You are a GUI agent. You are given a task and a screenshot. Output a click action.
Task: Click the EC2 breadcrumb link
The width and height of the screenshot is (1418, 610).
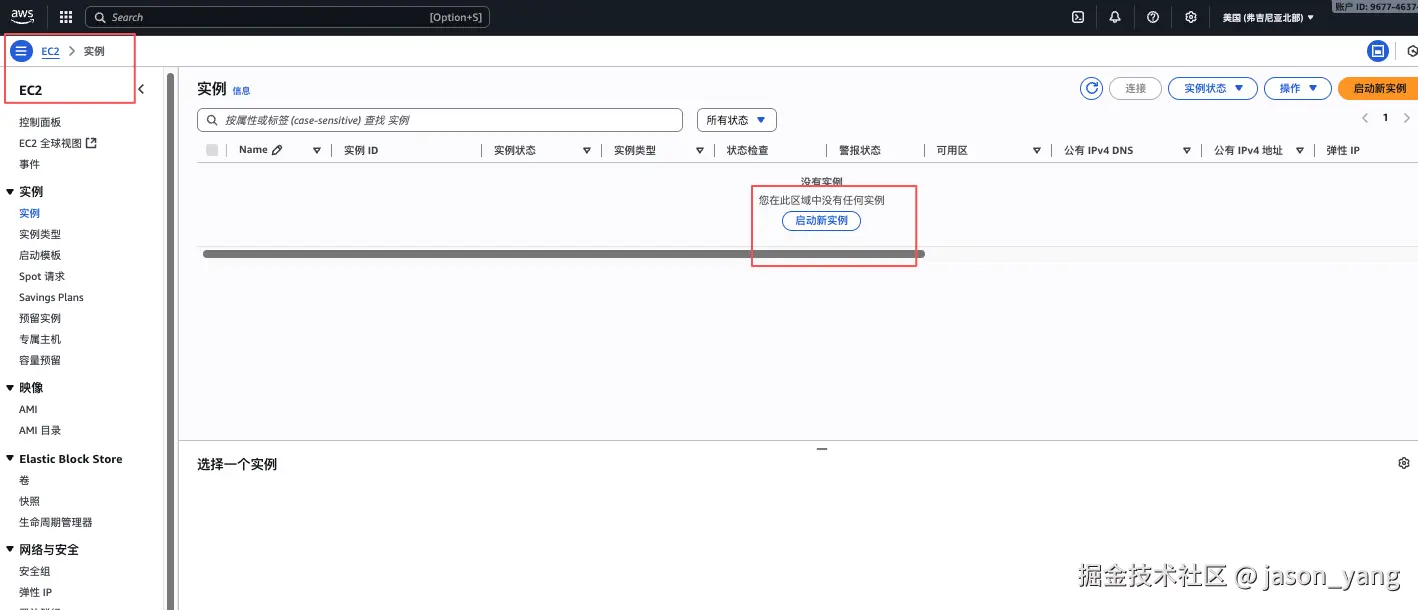coord(50,51)
